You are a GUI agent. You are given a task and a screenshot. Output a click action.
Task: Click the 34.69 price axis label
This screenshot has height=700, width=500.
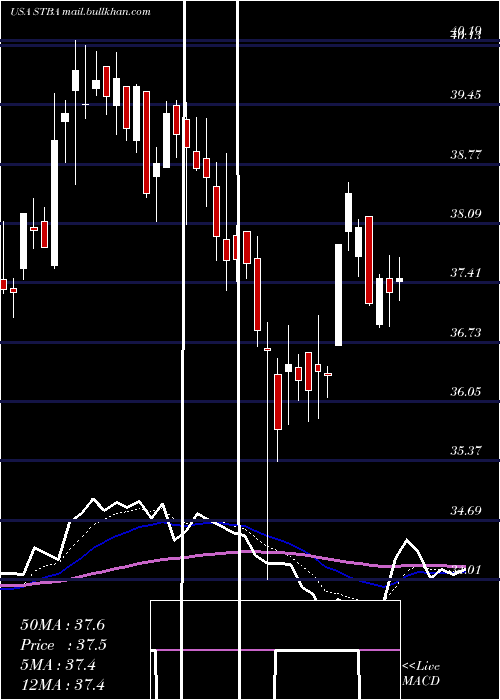(x=466, y=510)
